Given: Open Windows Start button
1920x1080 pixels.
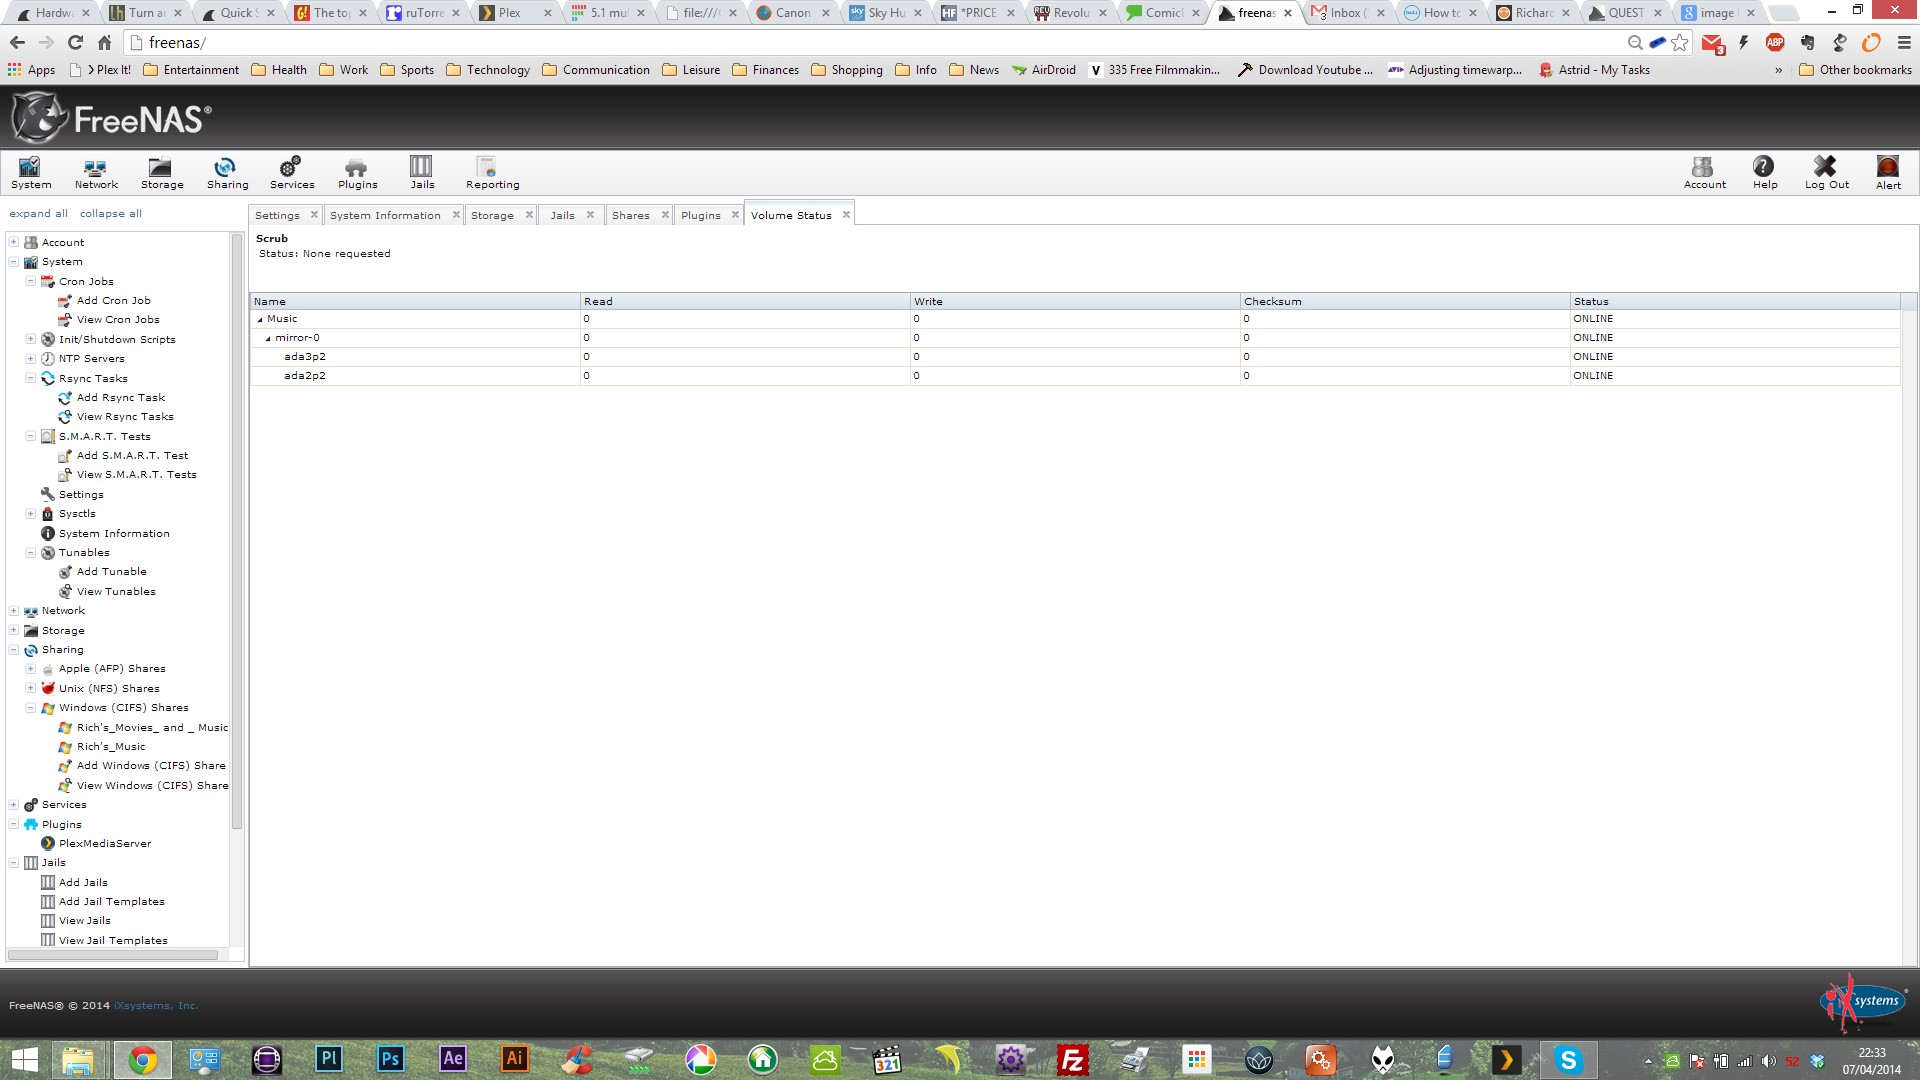Looking at the screenshot, I should pyautogui.click(x=24, y=1060).
